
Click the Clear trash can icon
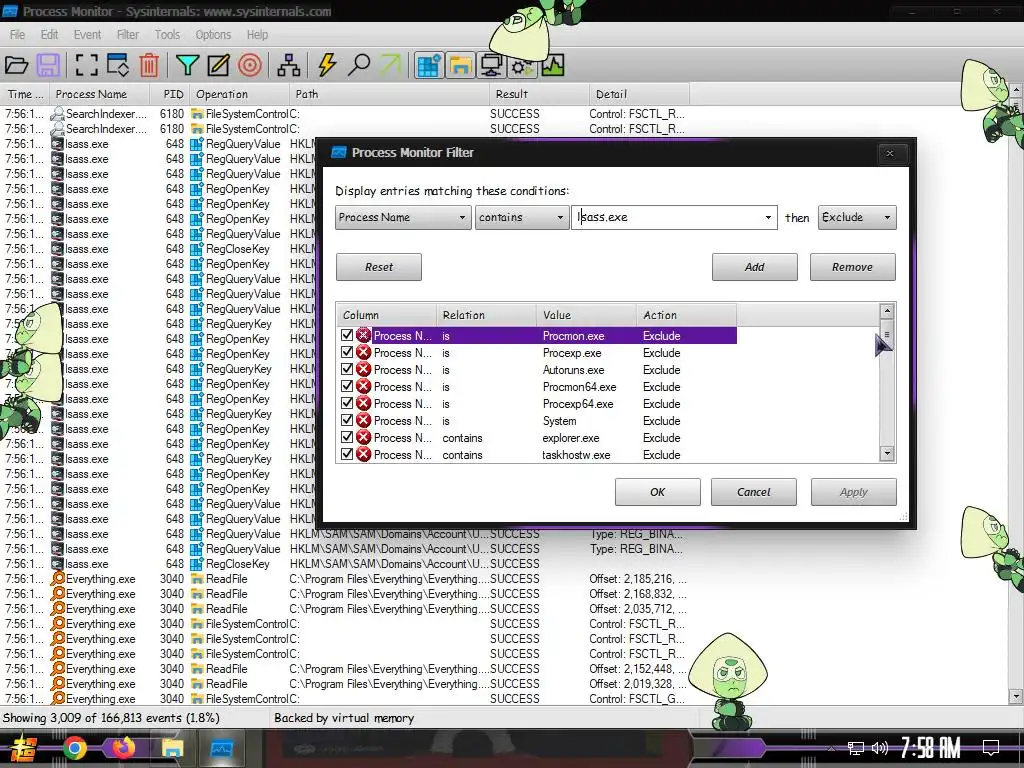click(149, 65)
